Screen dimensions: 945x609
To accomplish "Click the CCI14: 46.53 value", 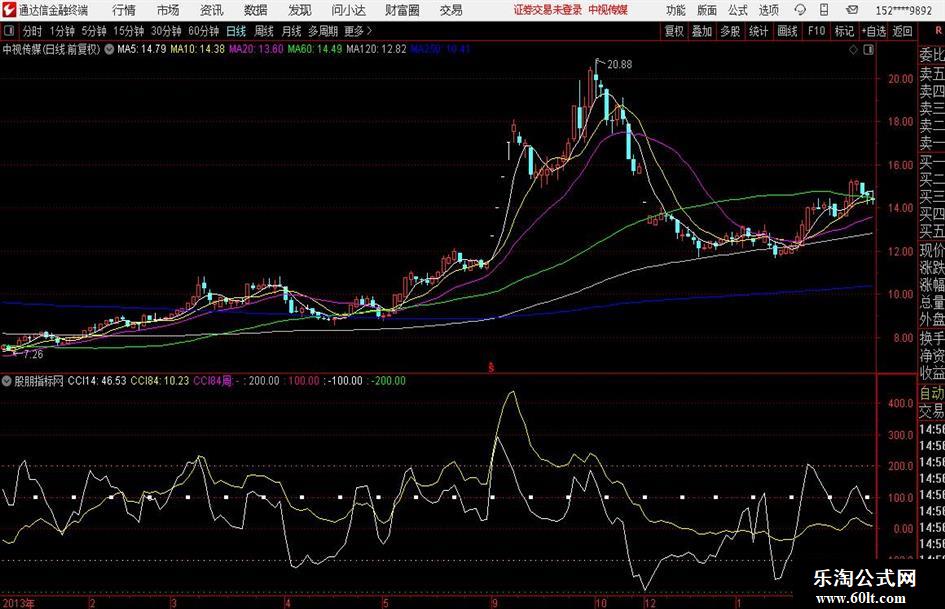I will (x=97, y=381).
